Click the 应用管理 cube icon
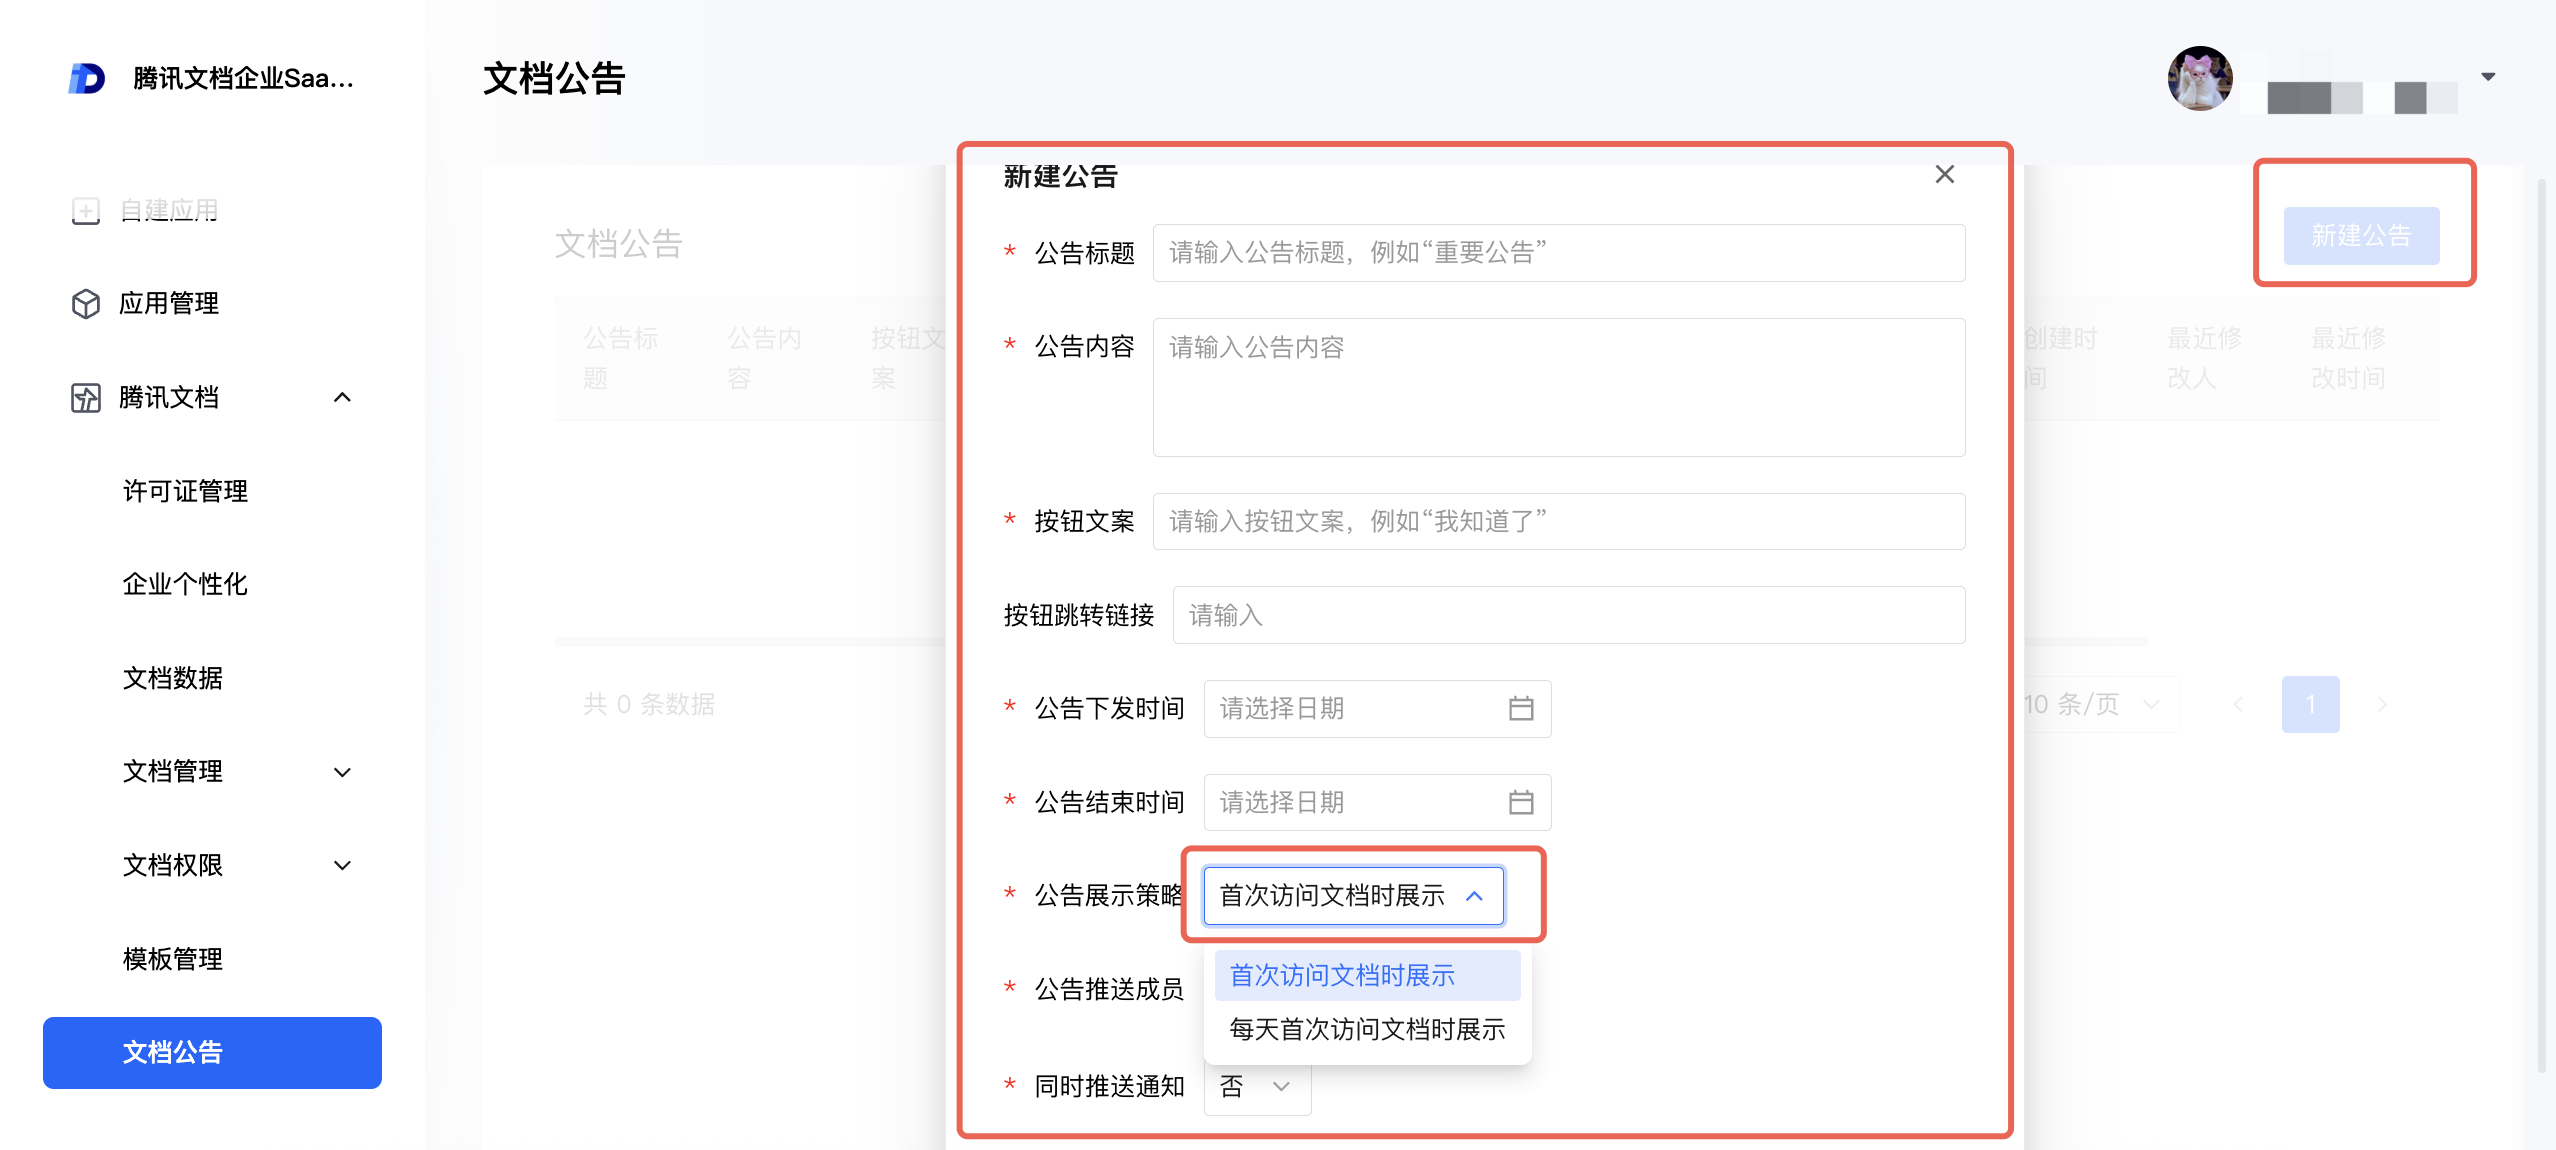Screen dimensions: 2556x1150 (86, 303)
